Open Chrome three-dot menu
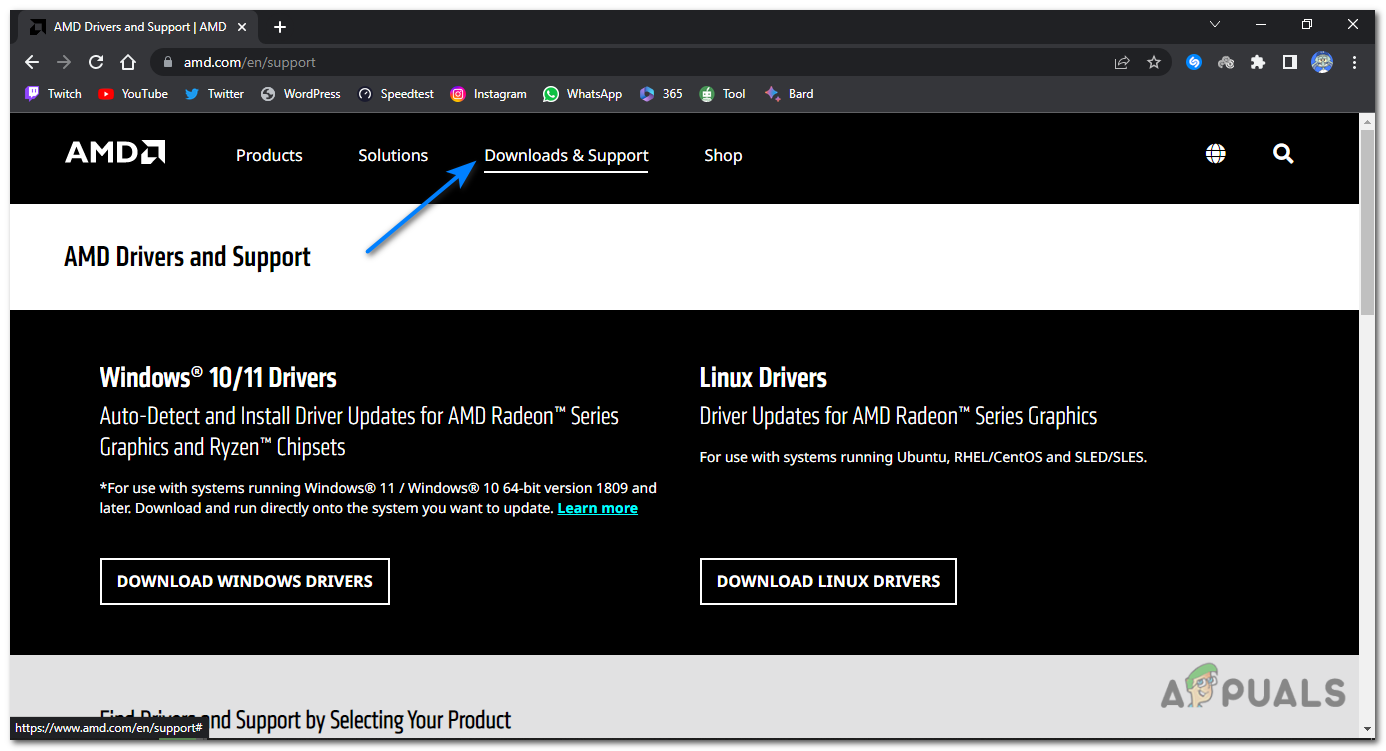The image size is (1386, 751). click(x=1355, y=62)
